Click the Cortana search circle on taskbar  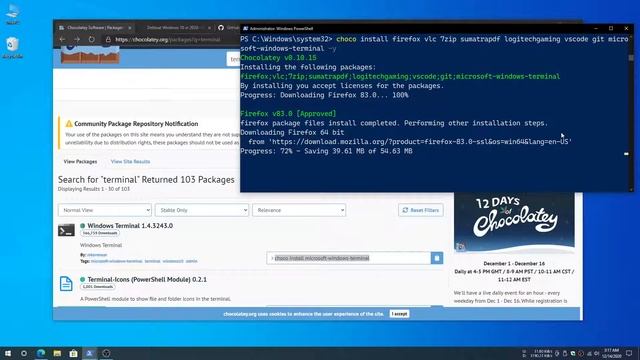[x=24, y=353]
